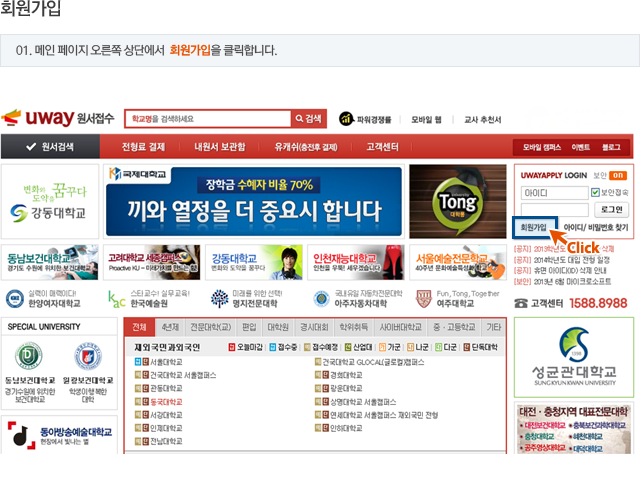Click the 아이디 input field

pos(554,193)
